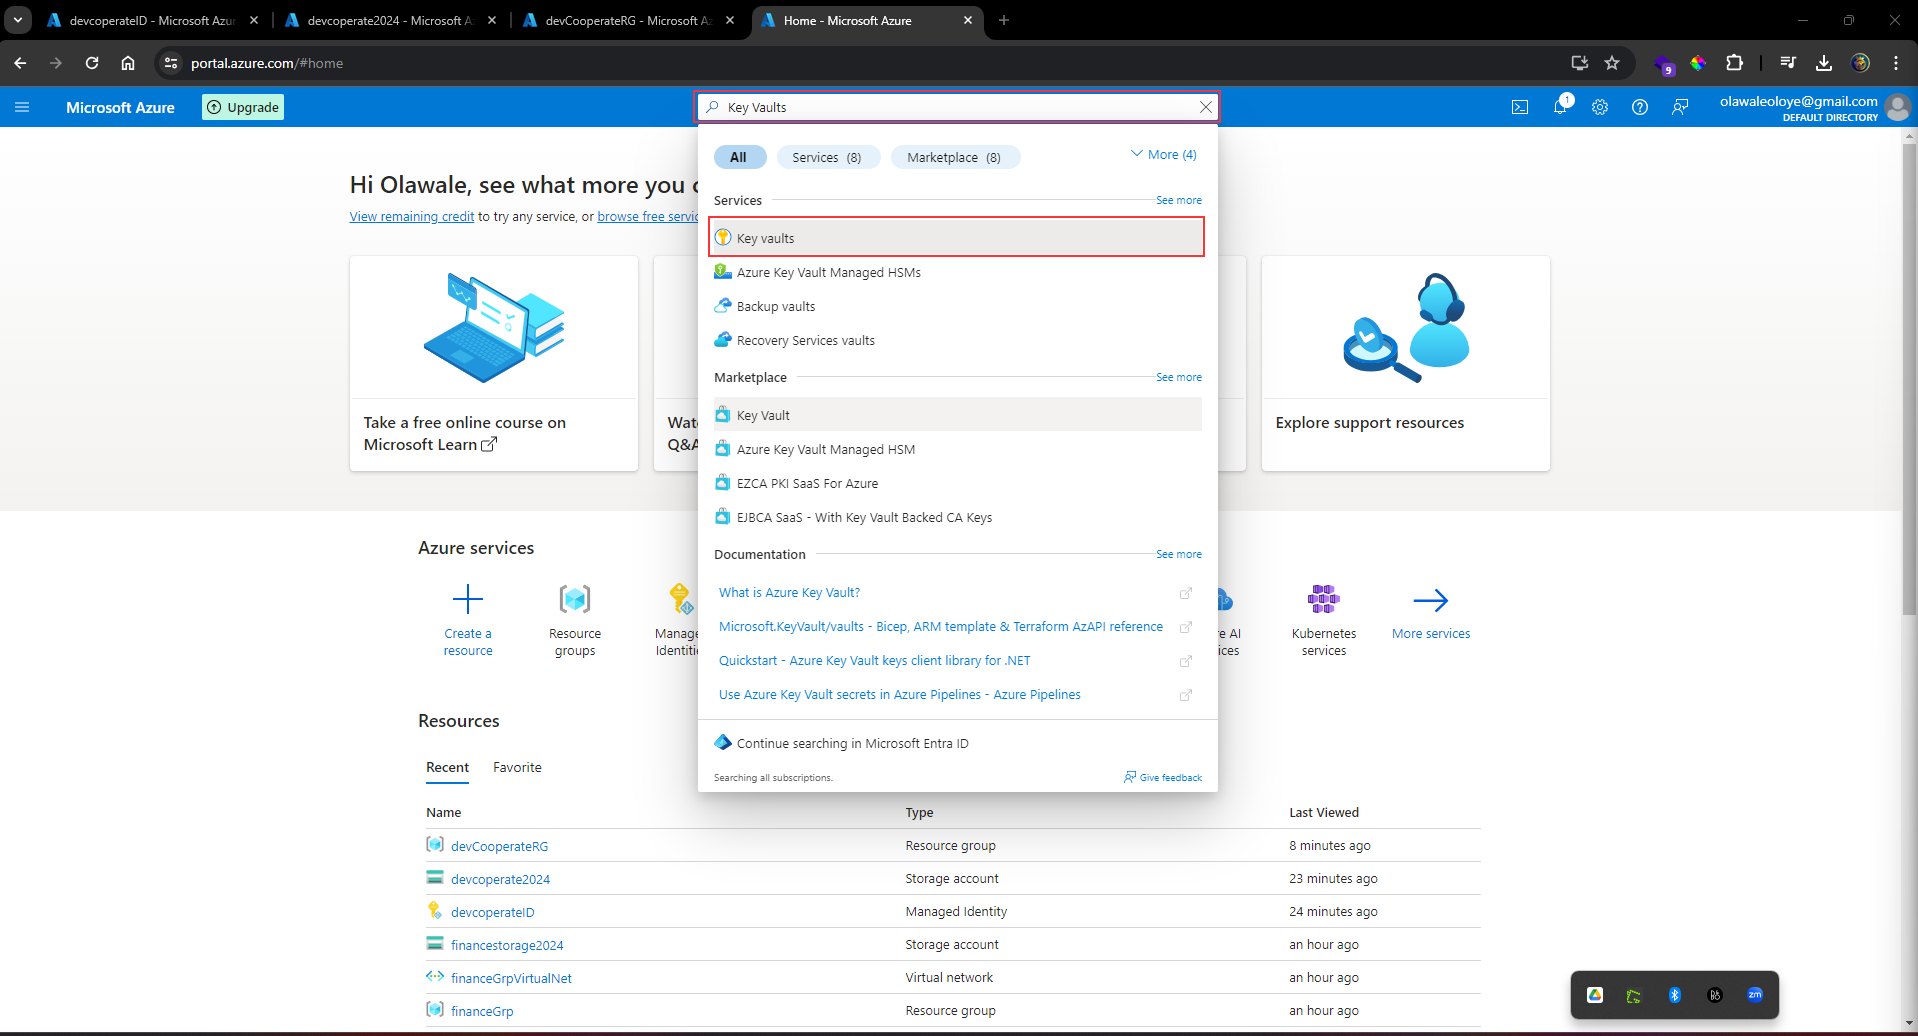Open Azure Key Vault Managed HSMs service
Image resolution: width=1918 pixels, height=1036 pixels.
pyautogui.click(x=828, y=272)
